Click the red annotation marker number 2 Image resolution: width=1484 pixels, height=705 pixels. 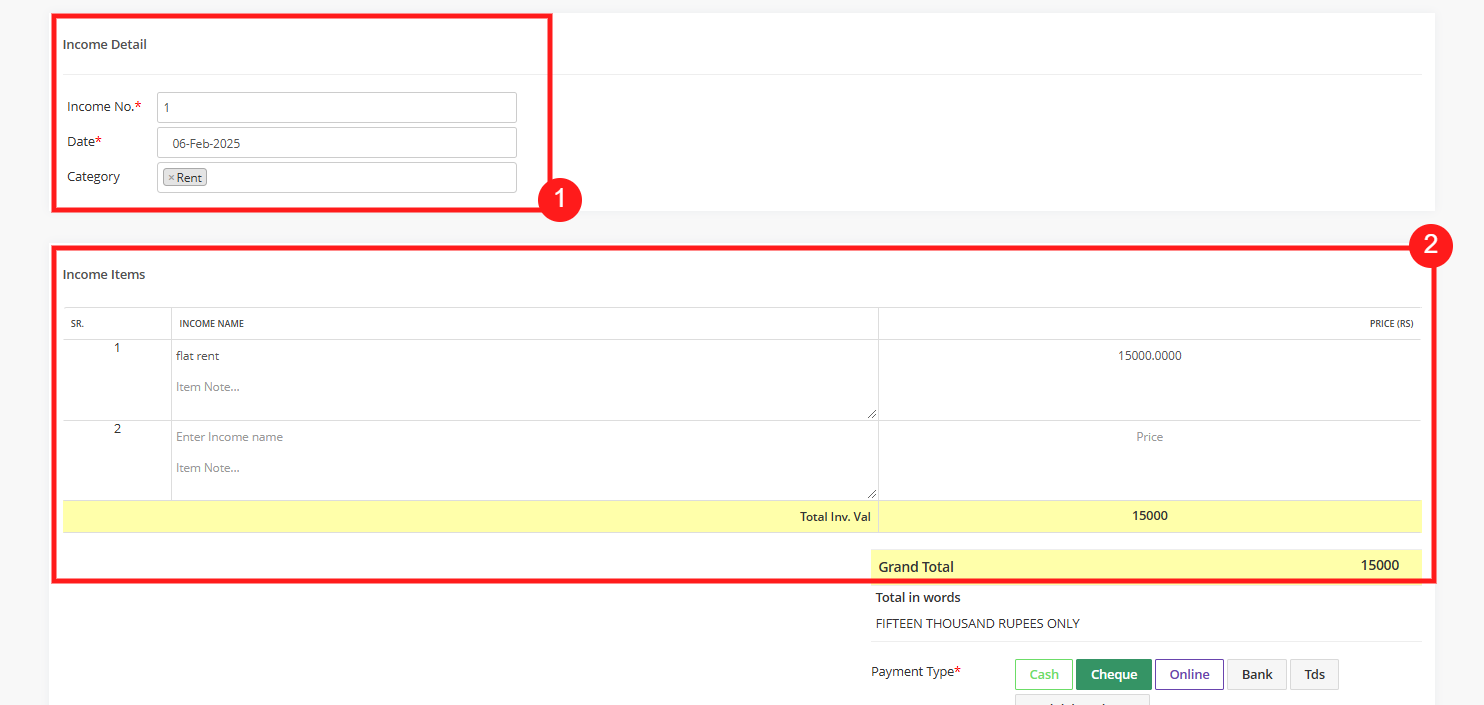1430,246
